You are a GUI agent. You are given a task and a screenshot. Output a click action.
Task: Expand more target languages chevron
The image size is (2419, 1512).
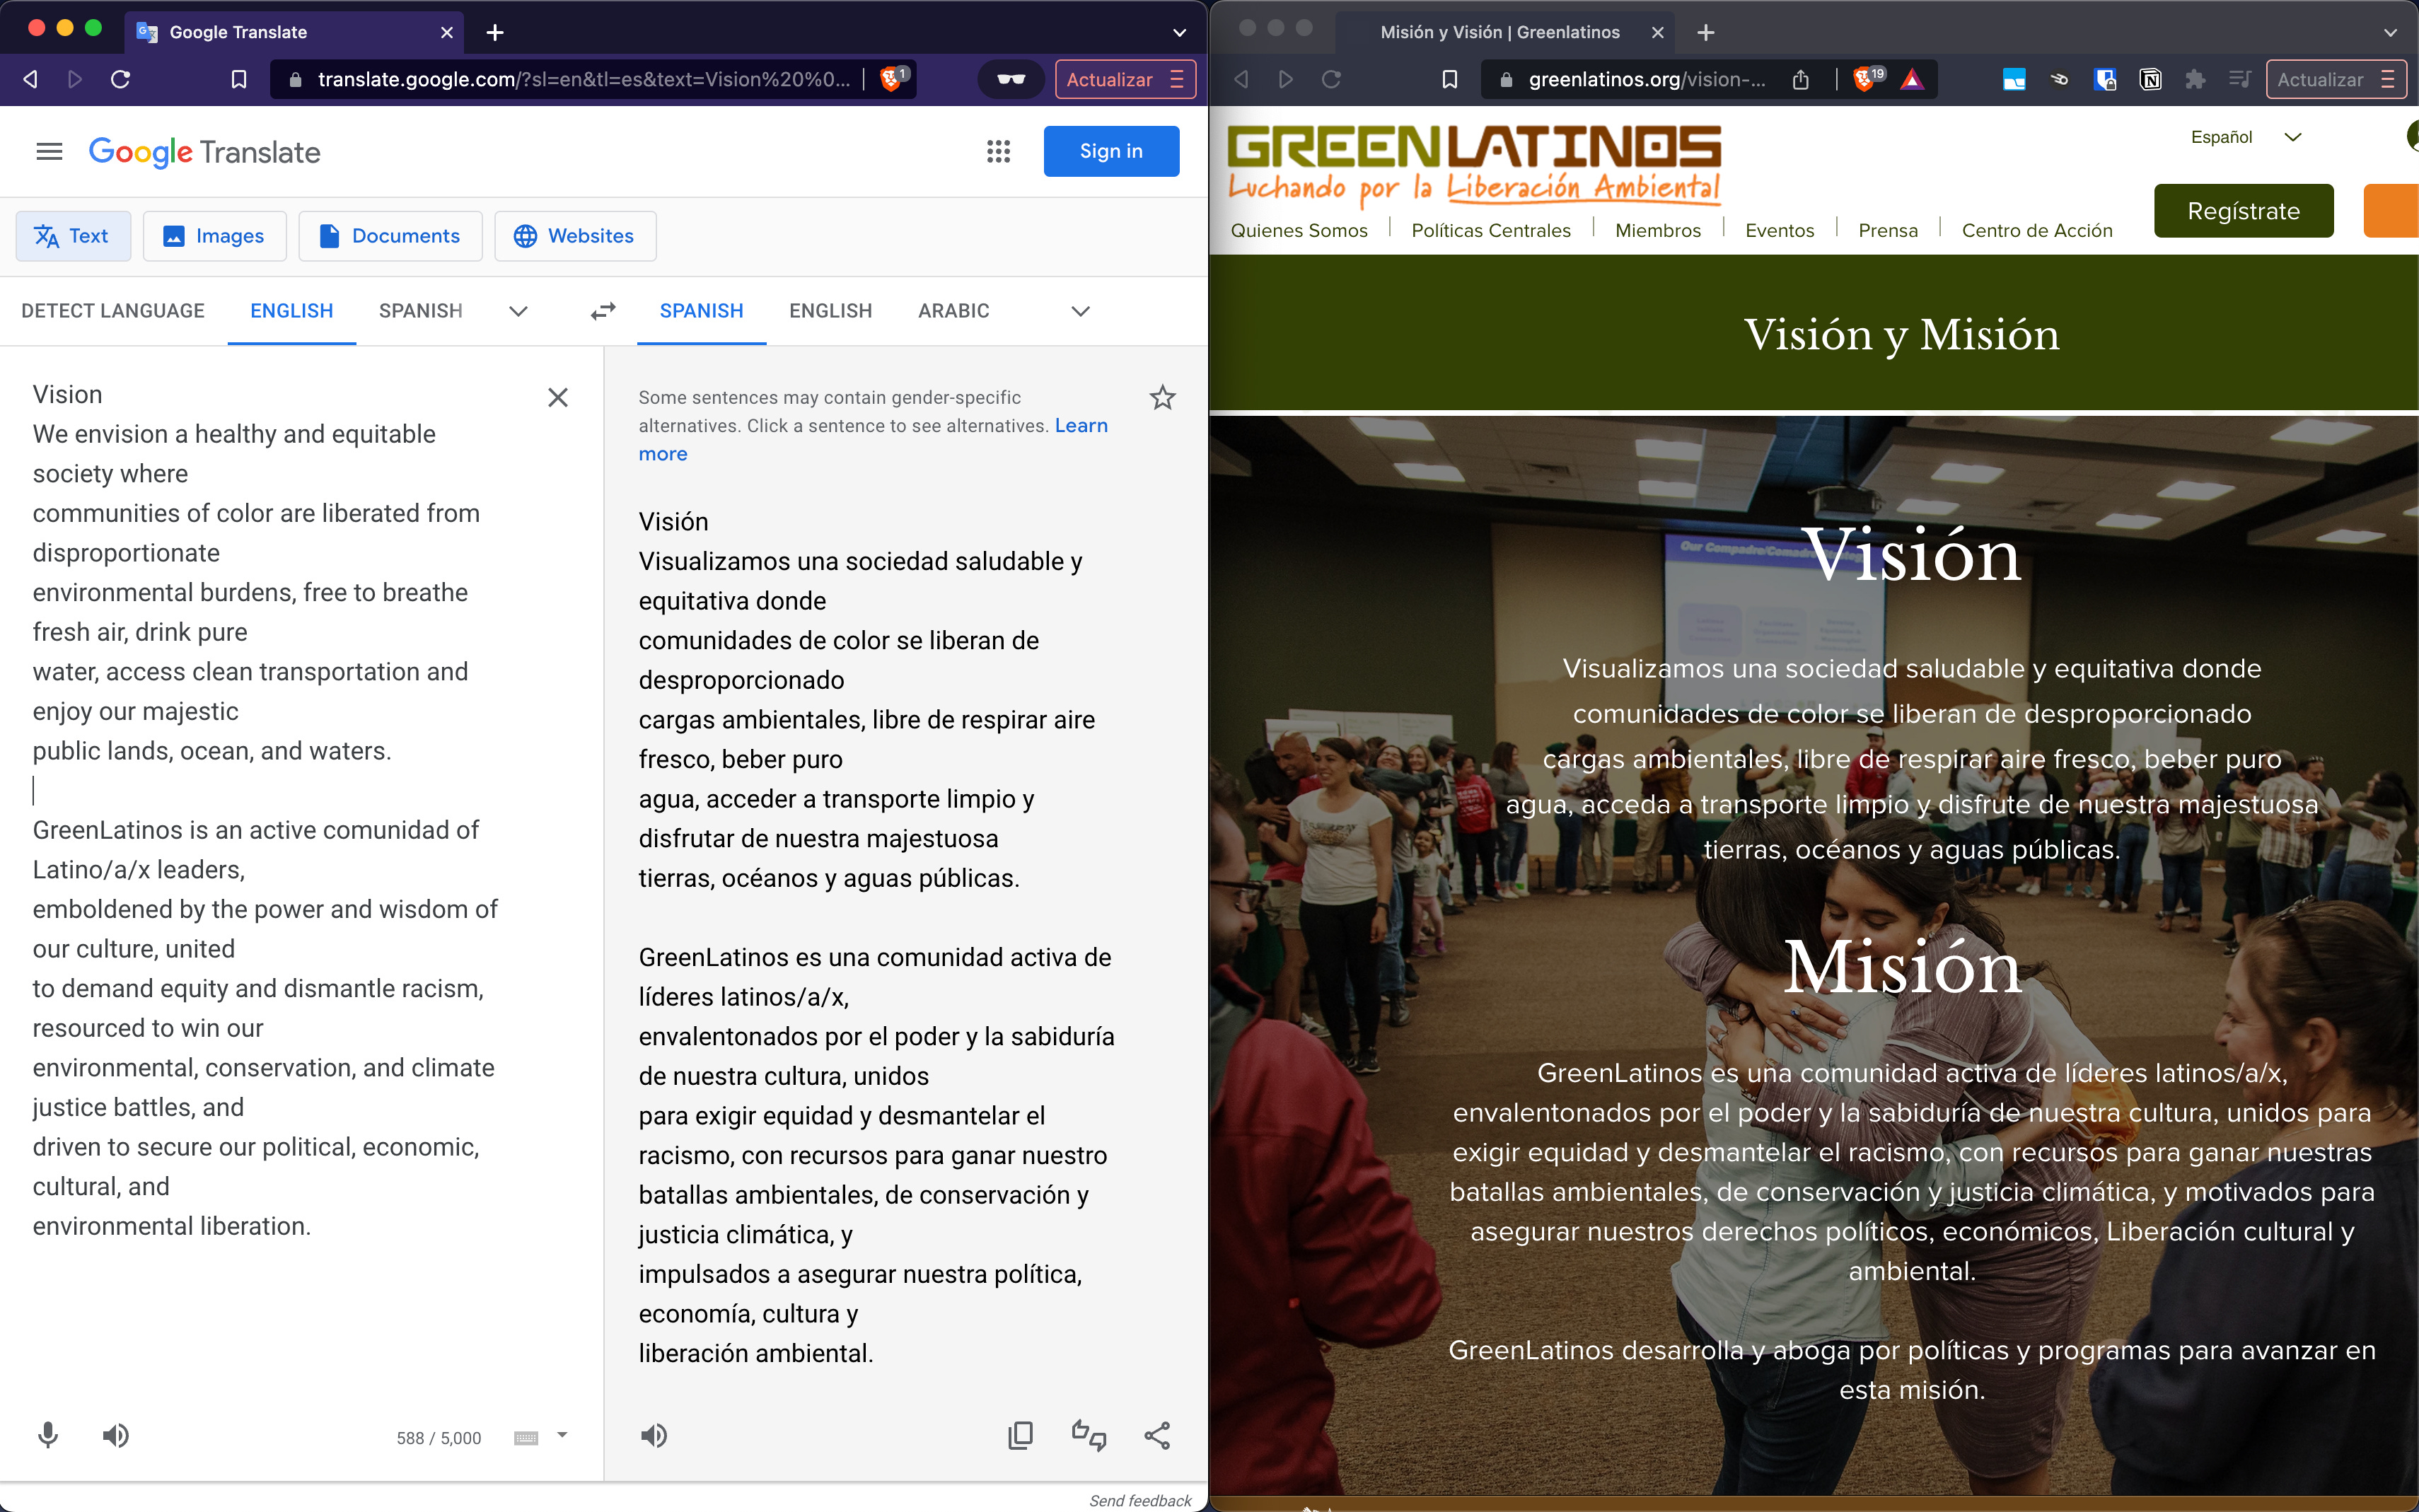click(x=1080, y=311)
